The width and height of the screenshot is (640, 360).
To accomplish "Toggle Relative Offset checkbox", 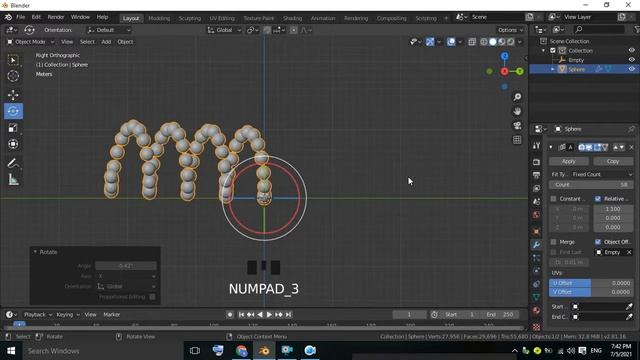I will pyautogui.click(x=598, y=199).
